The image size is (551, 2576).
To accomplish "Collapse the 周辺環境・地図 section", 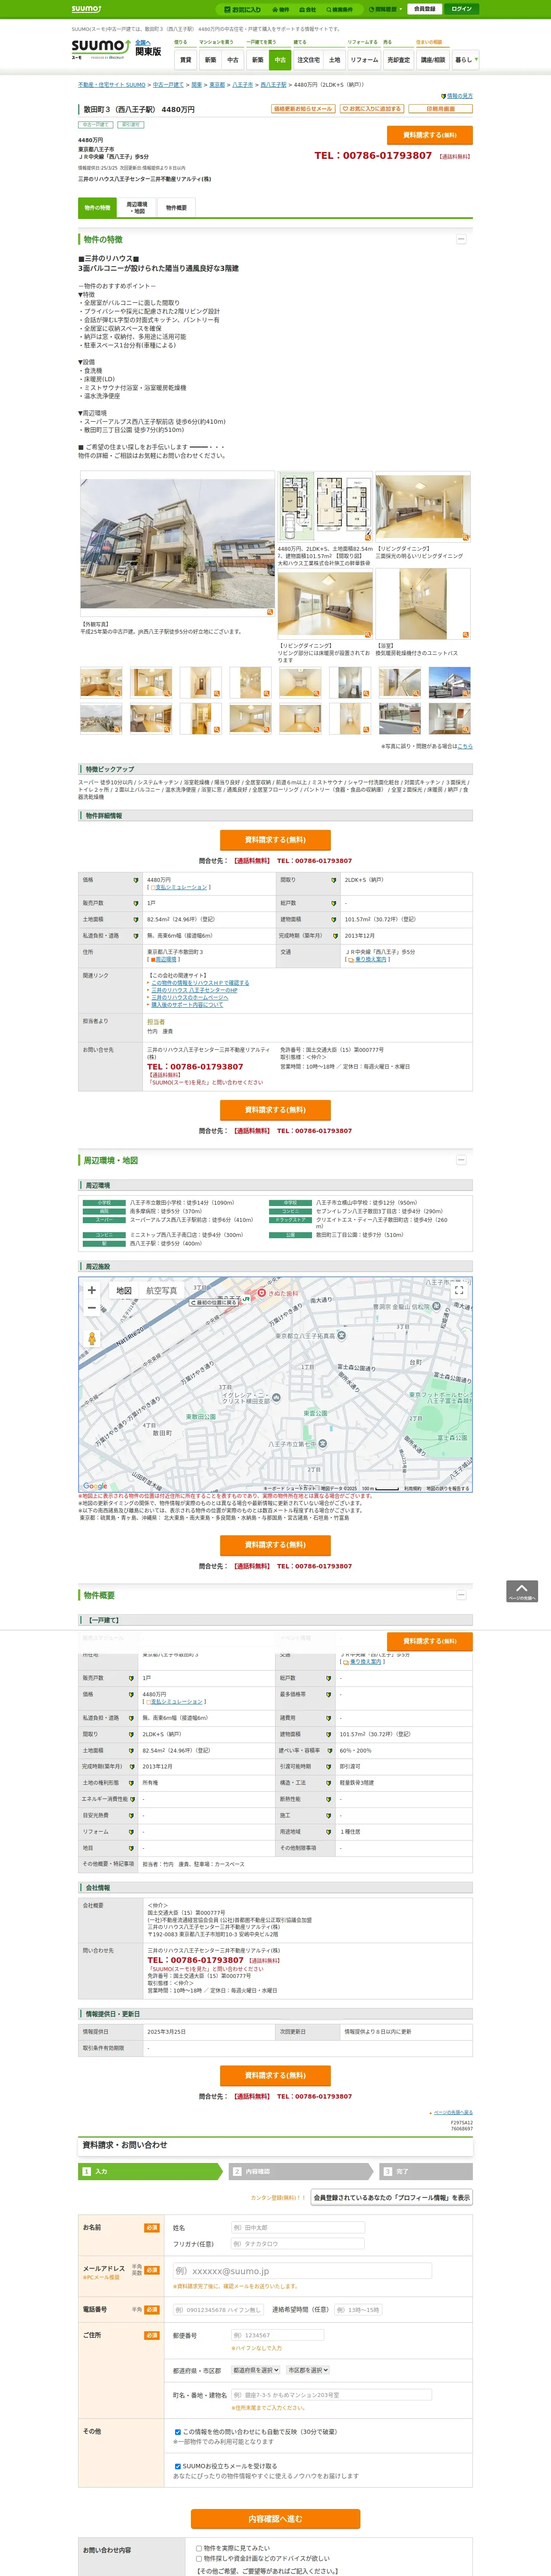I will (461, 1160).
